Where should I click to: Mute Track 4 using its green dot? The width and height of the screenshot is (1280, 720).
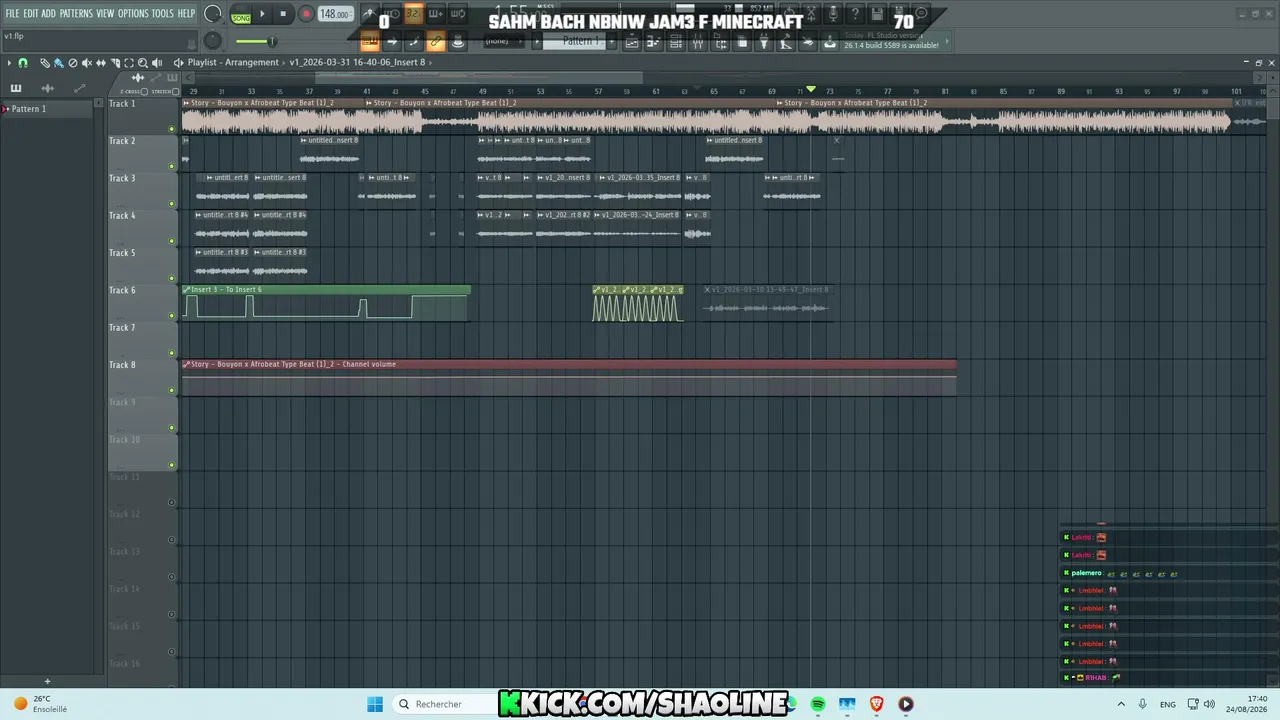pyautogui.click(x=172, y=241)
